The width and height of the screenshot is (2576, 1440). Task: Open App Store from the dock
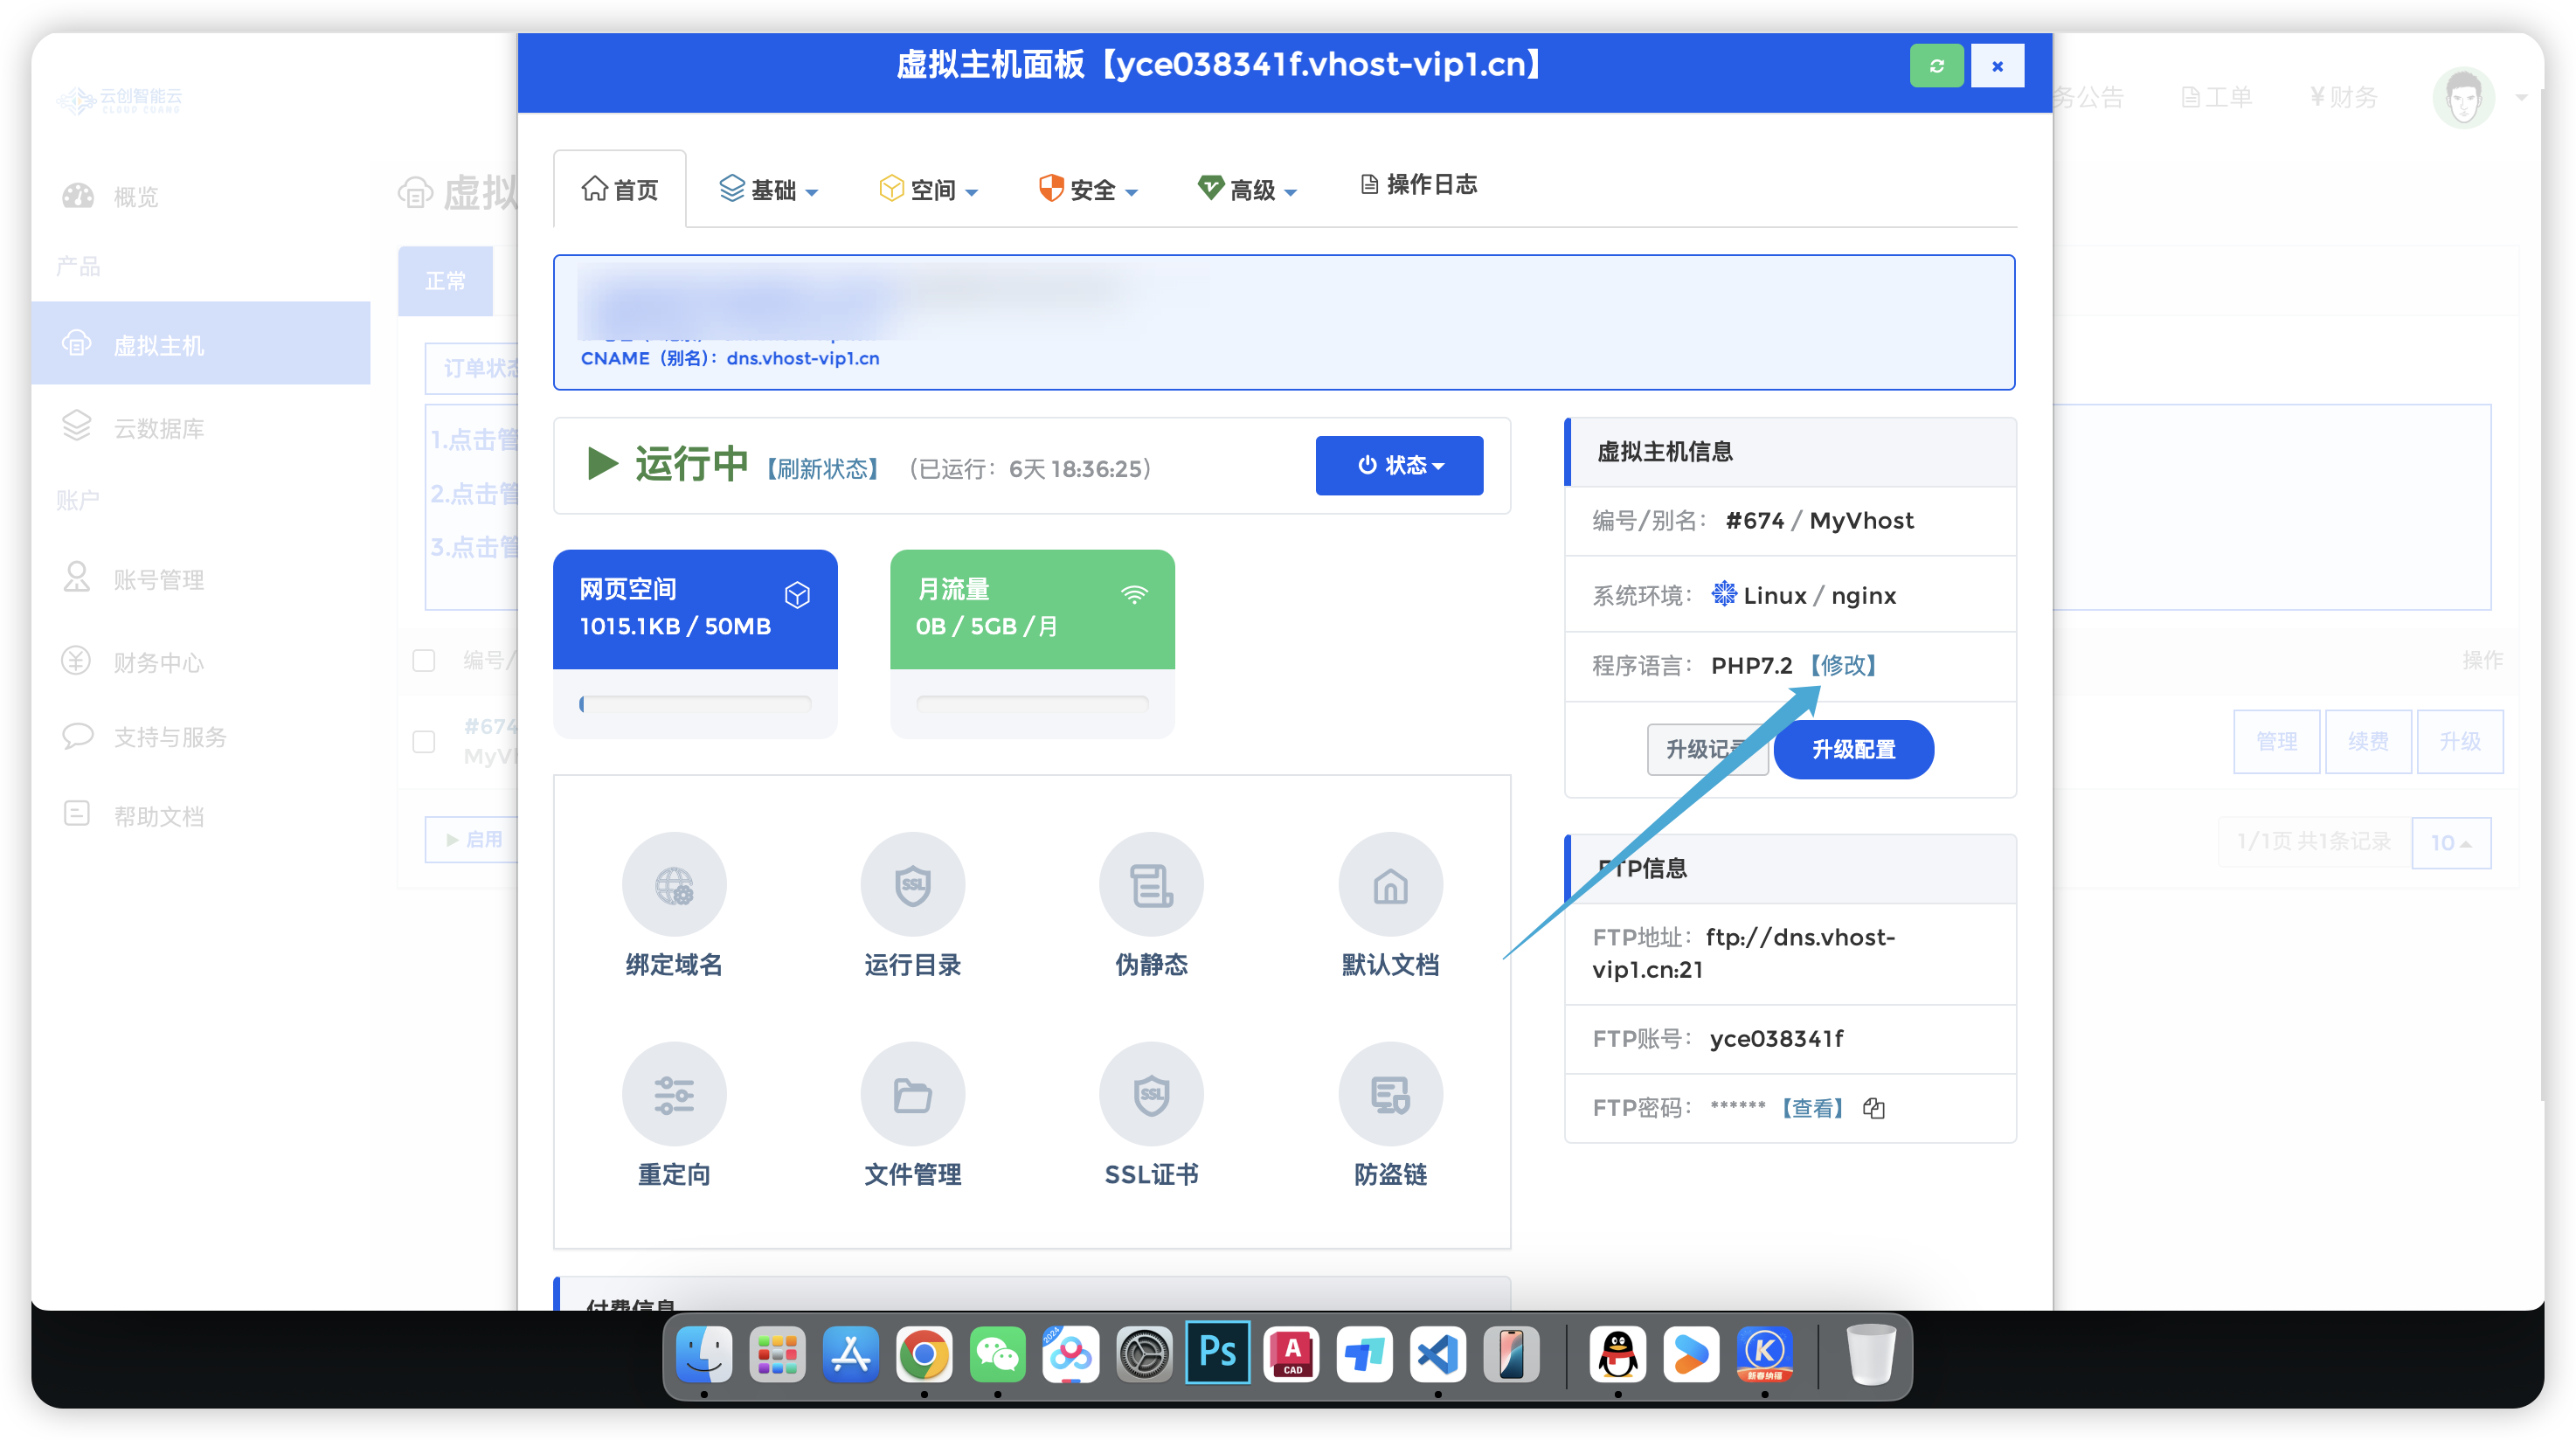point(851,1355)
